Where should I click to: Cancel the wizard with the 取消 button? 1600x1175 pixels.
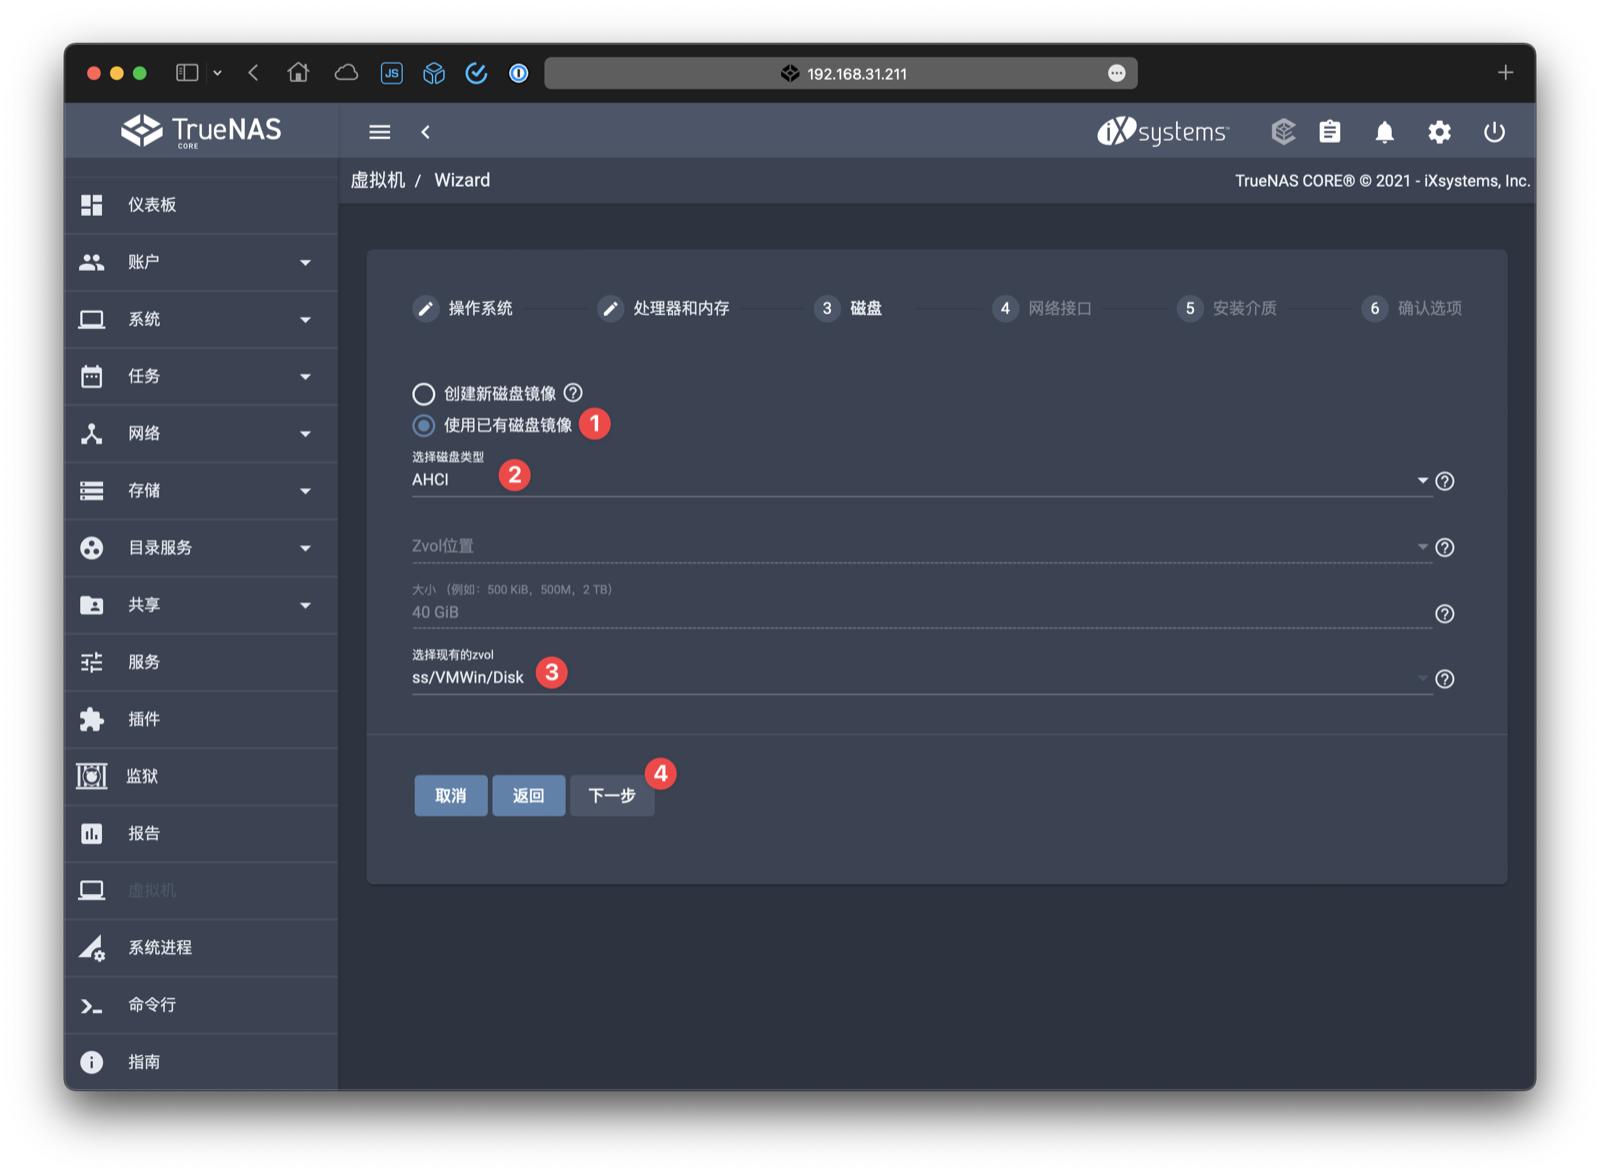[450, 795]
